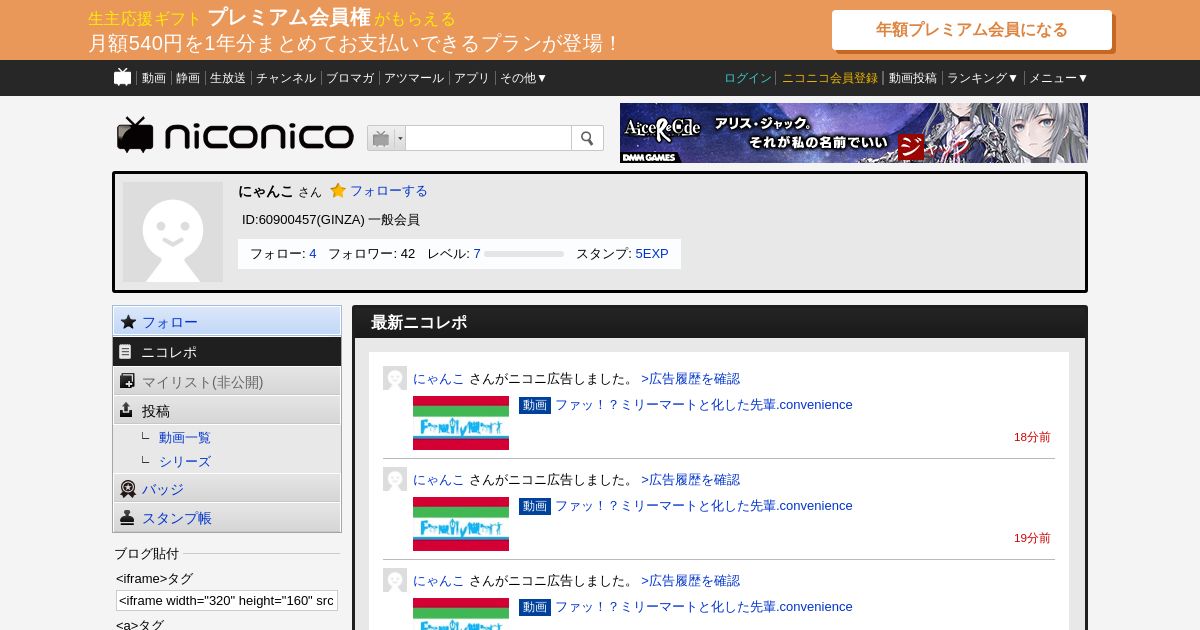Image resolution: width=1200 pixels, height=630 pixels.
Task: Open search target dropdown next to search box
Action: [x=386, y=138]
